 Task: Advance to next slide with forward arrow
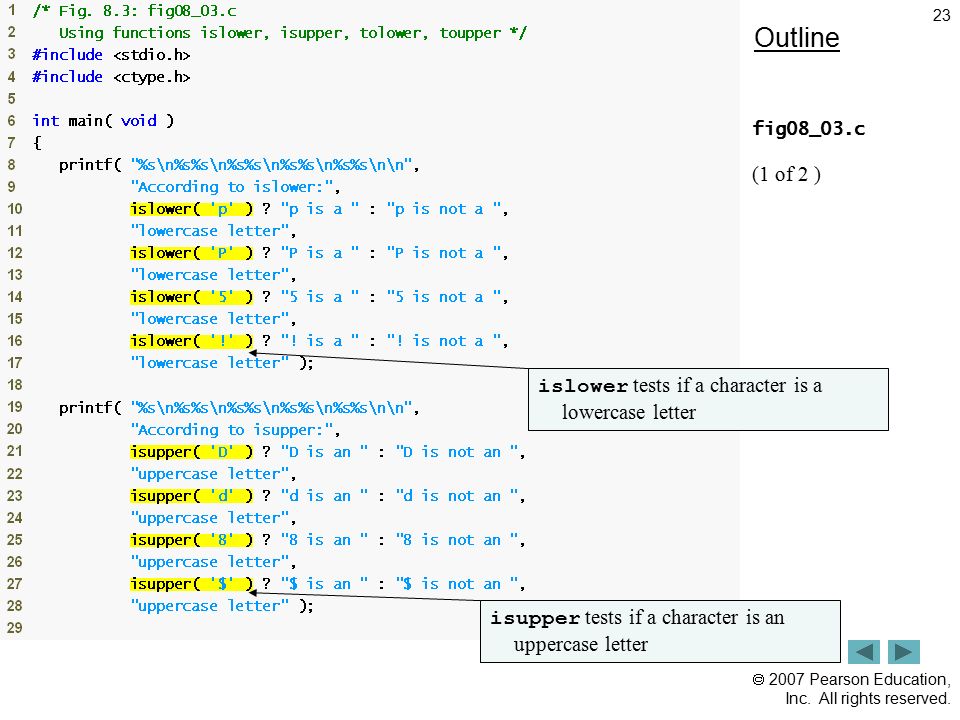[904, 651]
